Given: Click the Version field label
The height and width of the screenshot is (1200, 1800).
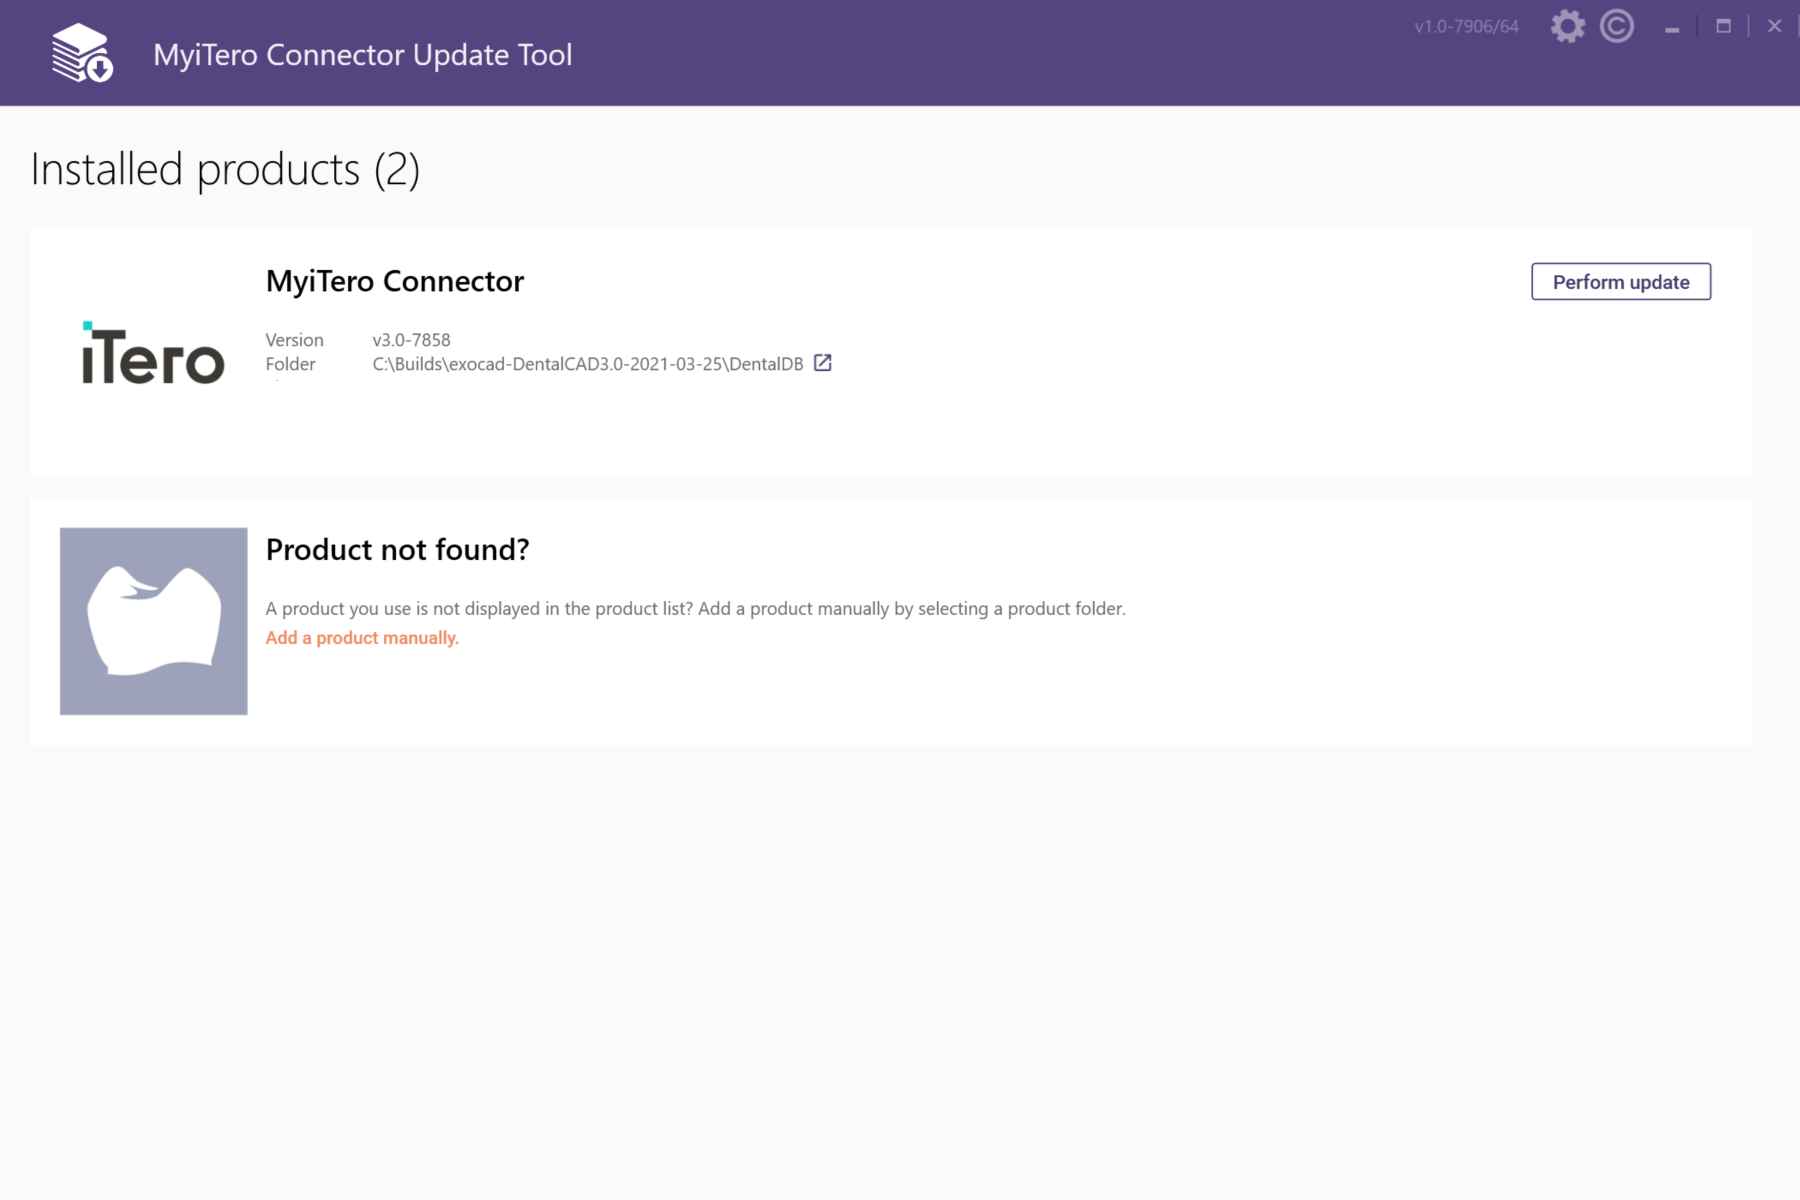Looking at the screenshot, I should [x=294, y=340].
